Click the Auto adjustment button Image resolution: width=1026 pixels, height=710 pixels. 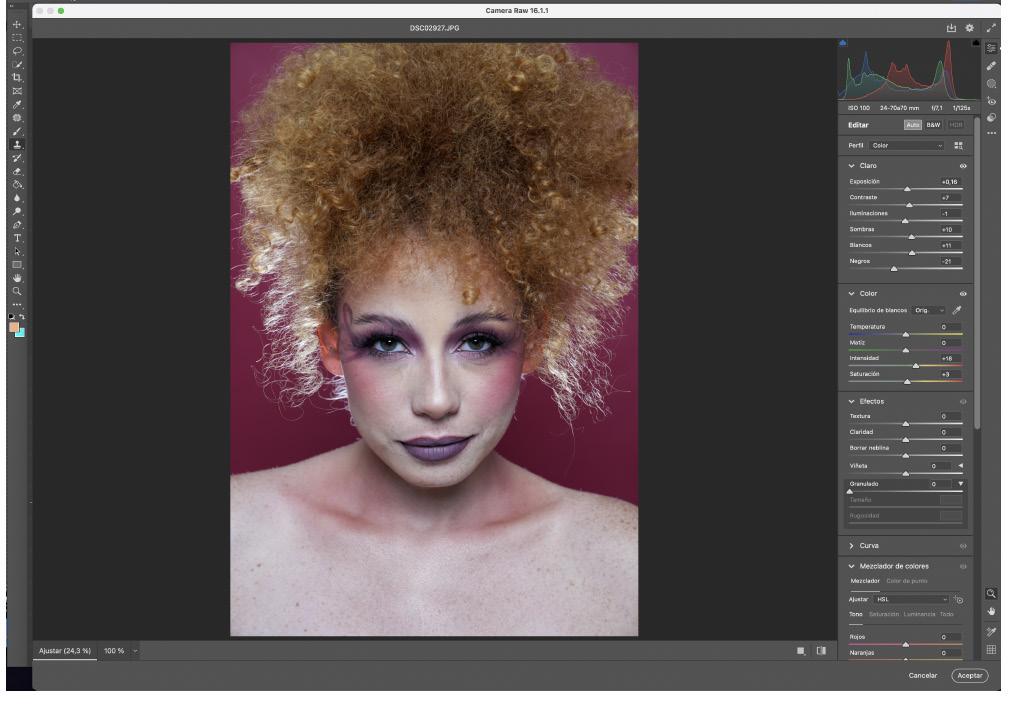pos(913,125)
